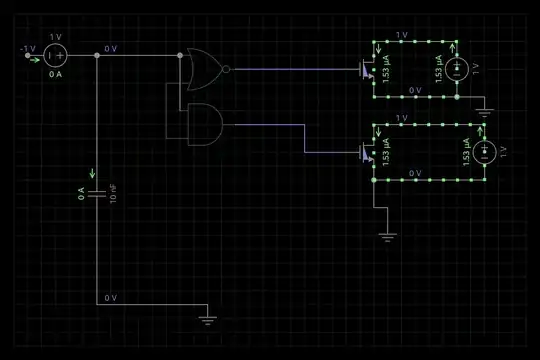Select the upper right 1 V source
The height and width of the screenshot is (360, 540).
pos(457,69)
